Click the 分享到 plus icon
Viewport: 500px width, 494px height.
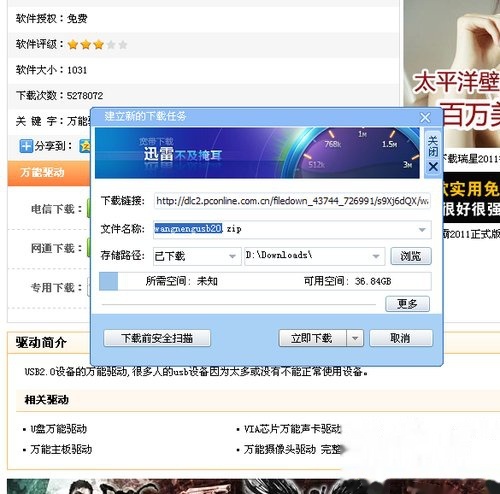coord(26,146)
